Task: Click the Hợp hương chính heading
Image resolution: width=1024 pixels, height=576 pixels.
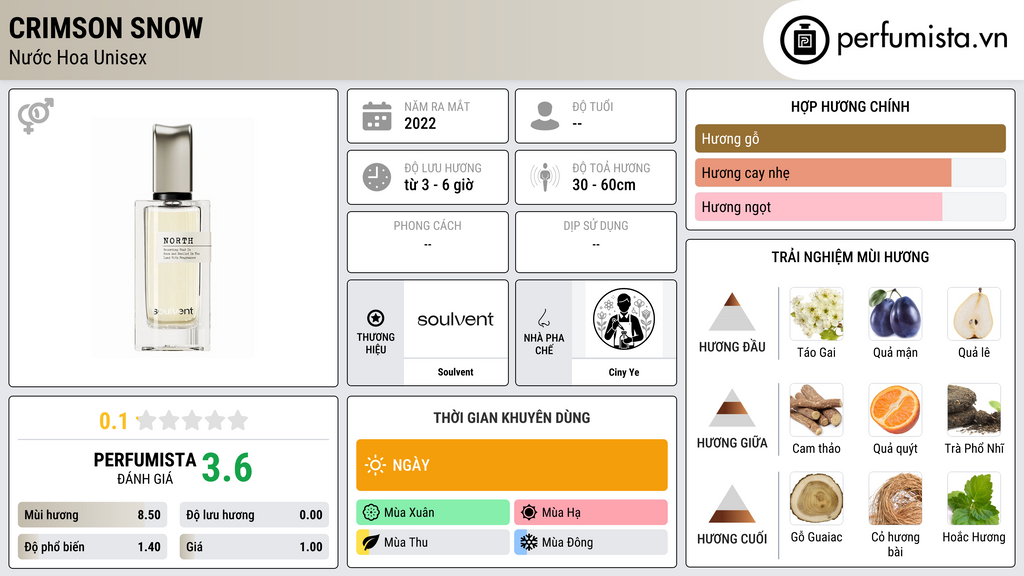Action: pos(850,106)
